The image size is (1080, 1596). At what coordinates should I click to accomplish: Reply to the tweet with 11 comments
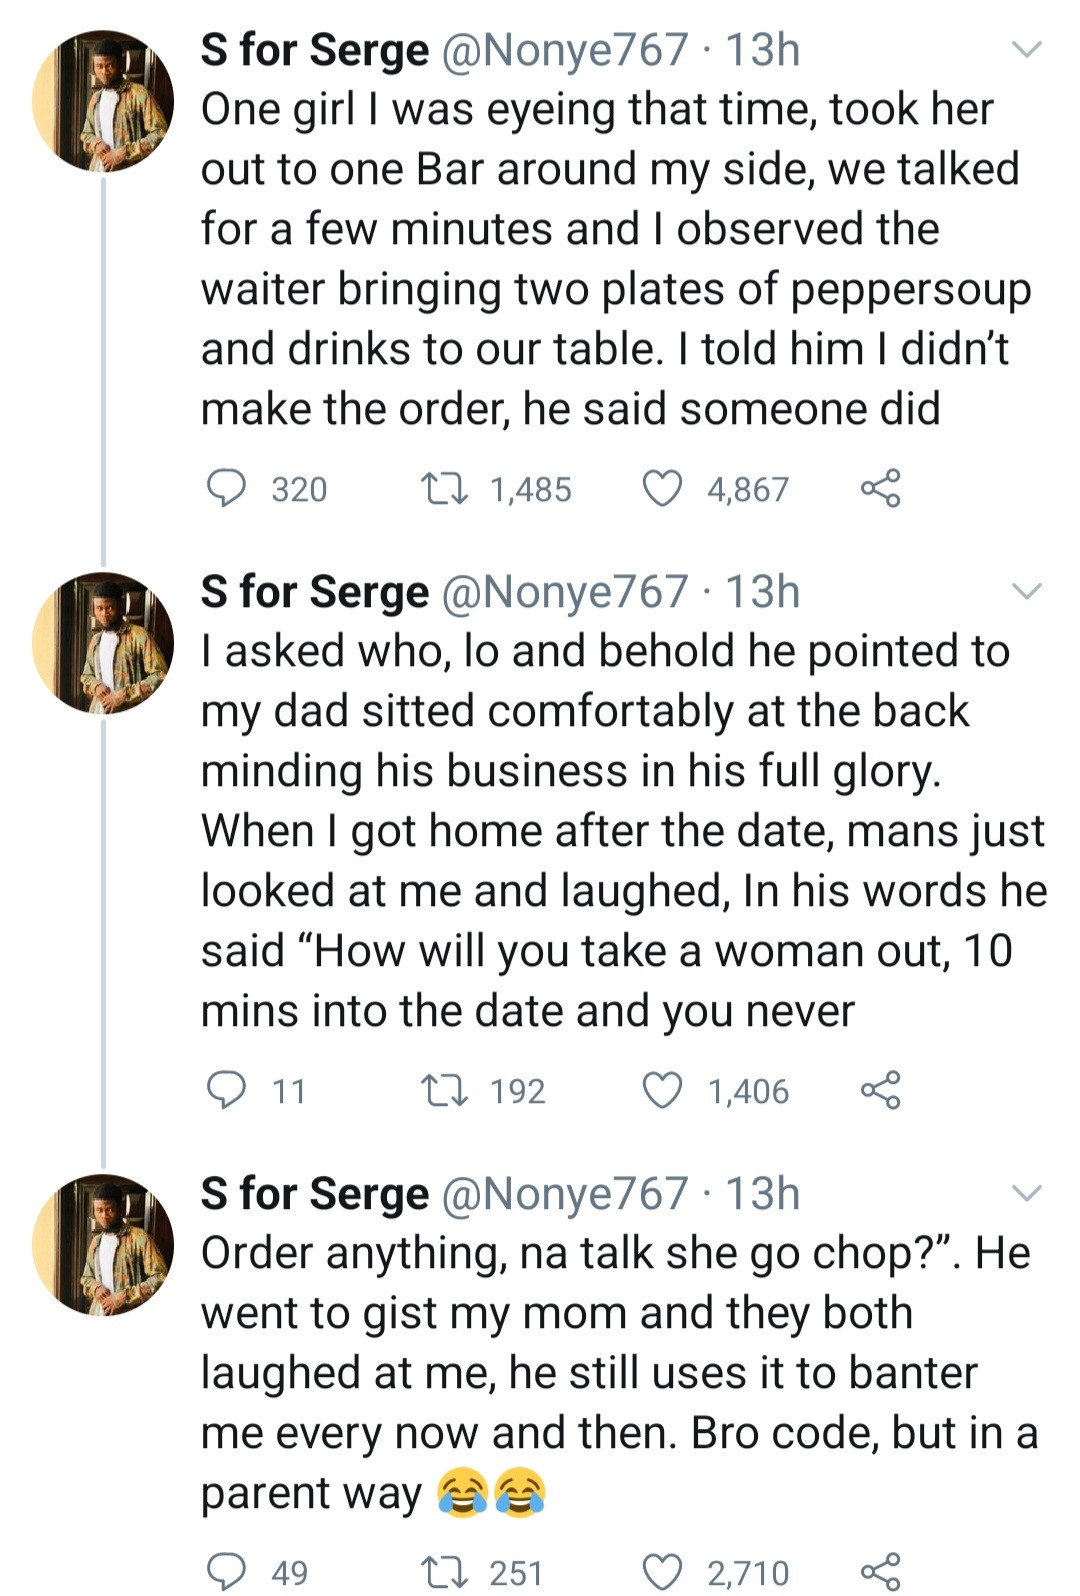coord(226,1090)
